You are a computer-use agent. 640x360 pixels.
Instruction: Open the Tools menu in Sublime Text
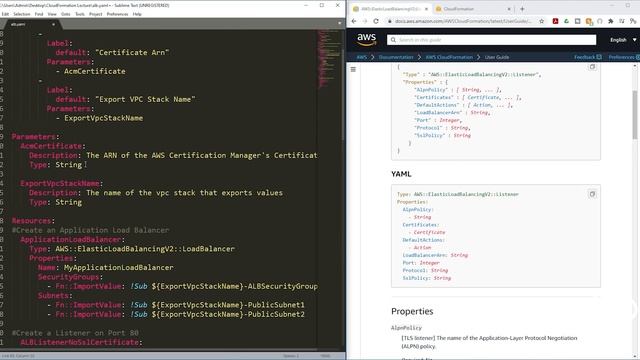point(80,14)
